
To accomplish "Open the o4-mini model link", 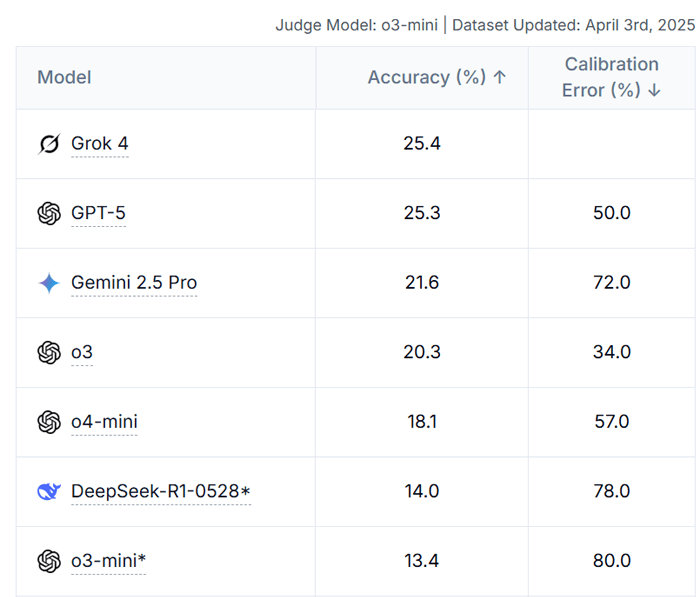I will click(104, 422).
